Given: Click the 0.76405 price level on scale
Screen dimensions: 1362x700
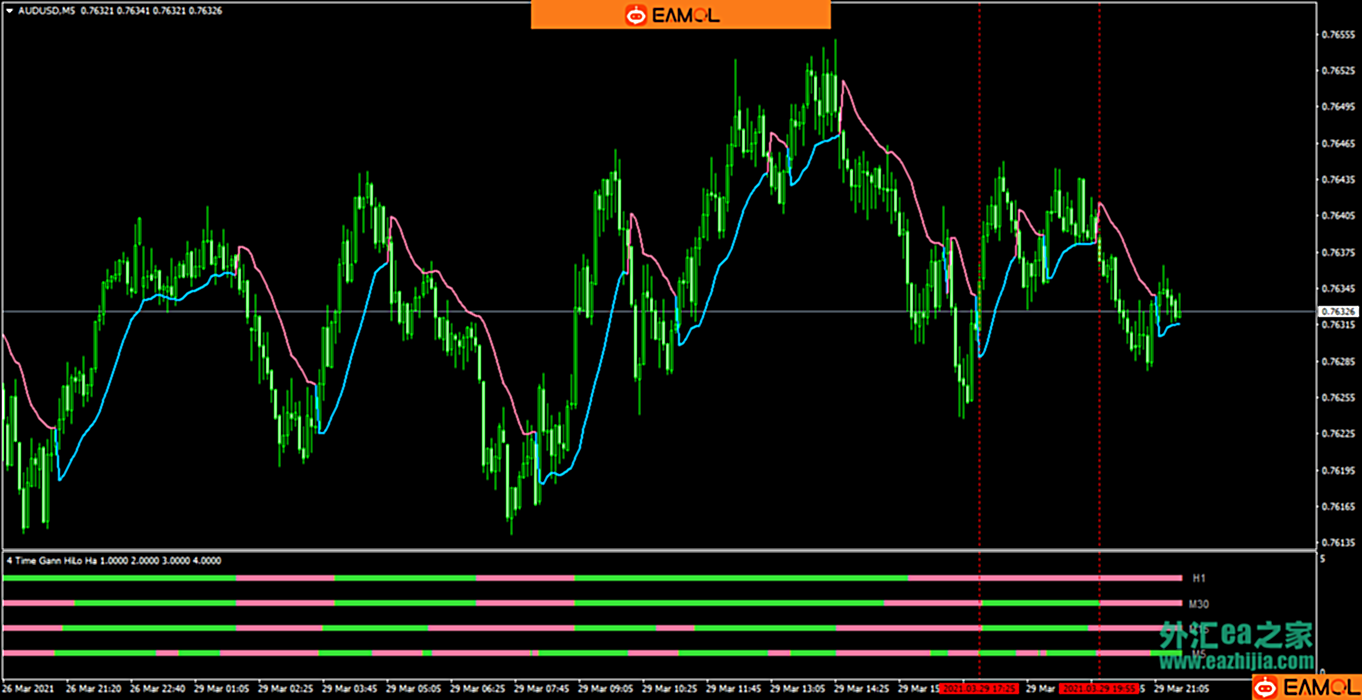Looking at the screenshot, I should point(1338,216).
